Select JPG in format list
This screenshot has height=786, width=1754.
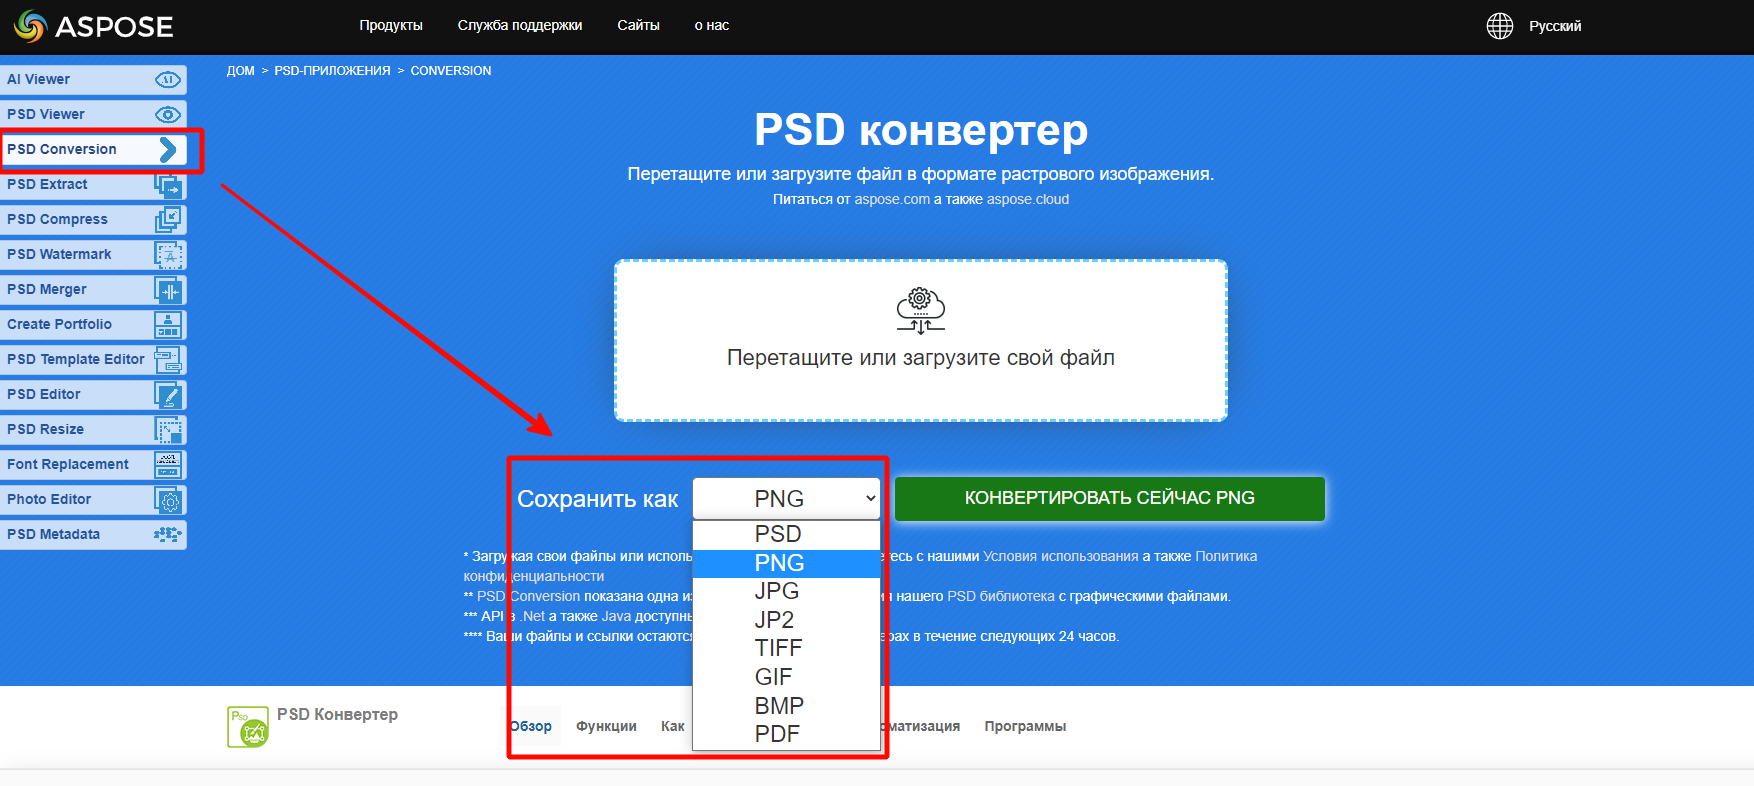[x=786, y=591]
